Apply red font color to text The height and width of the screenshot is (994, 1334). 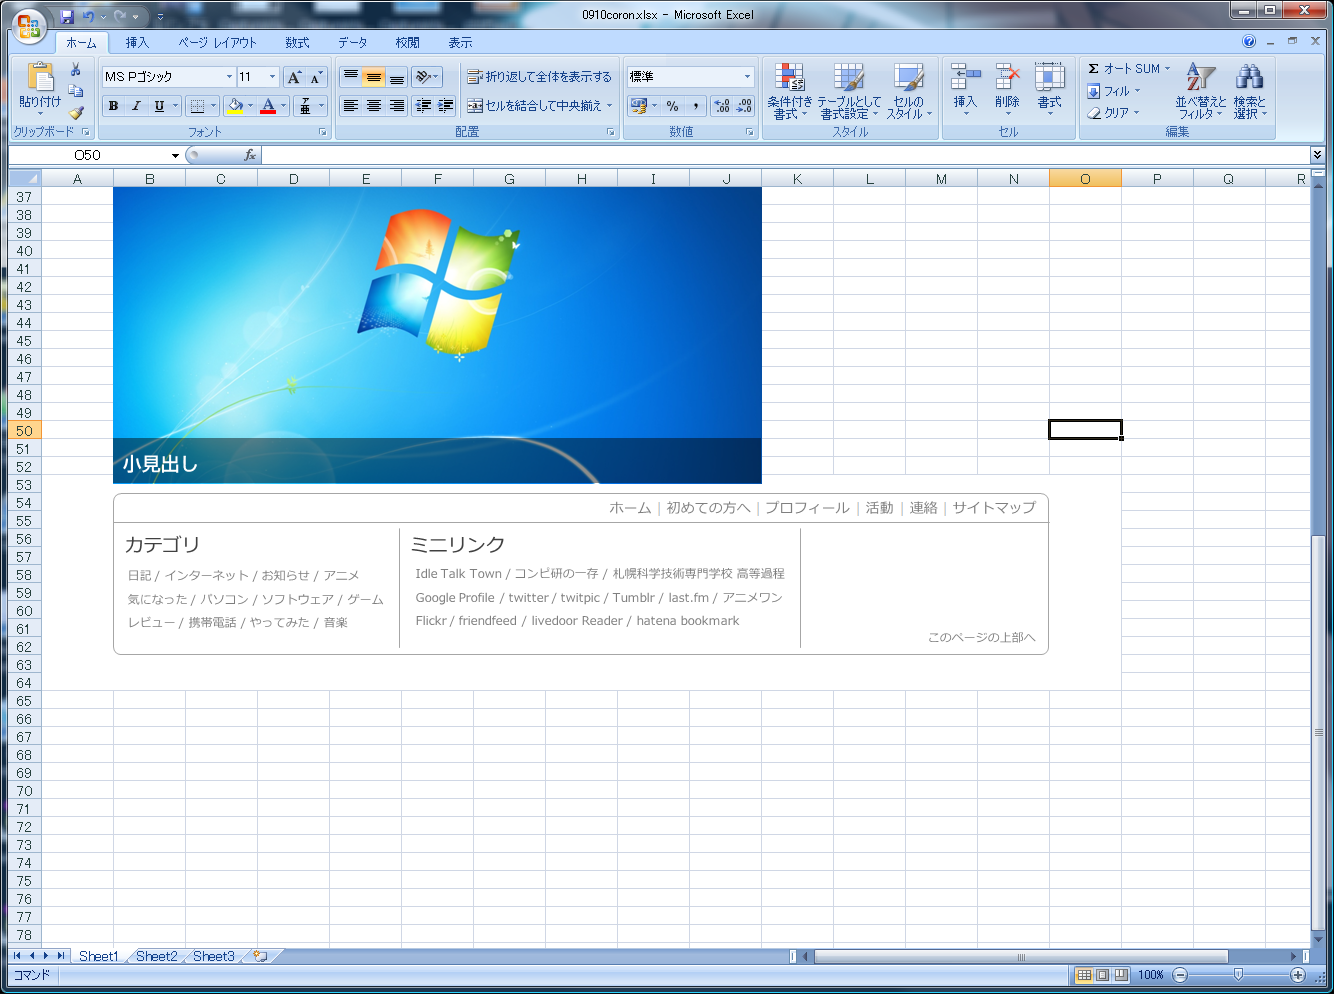tap(268, 106)
